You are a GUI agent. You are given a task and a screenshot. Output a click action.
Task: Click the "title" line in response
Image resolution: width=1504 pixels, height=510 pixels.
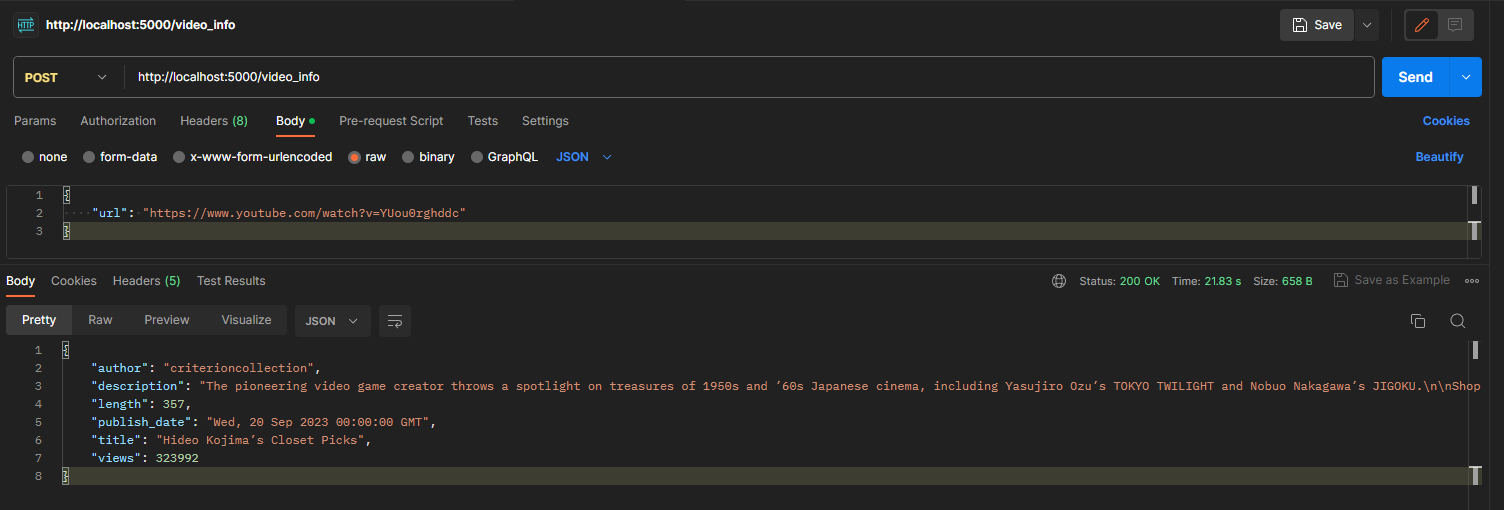click(231, 440)
